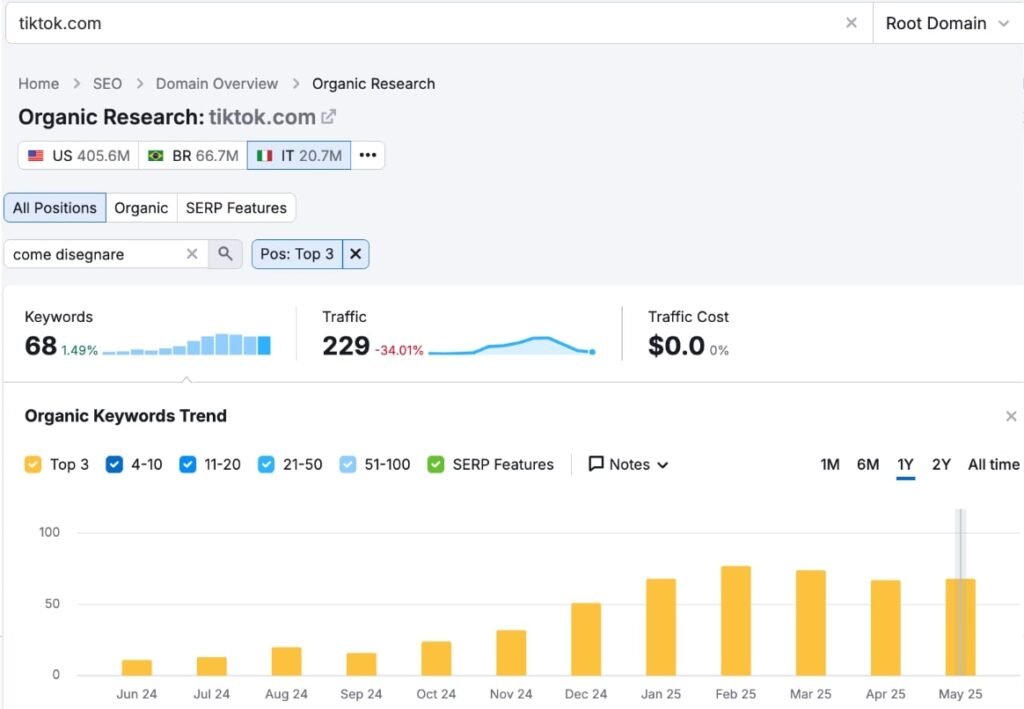The width and height of the screenshot is (1024, 709).
Task: Click the US flag database icon
Action: (36, 155)
